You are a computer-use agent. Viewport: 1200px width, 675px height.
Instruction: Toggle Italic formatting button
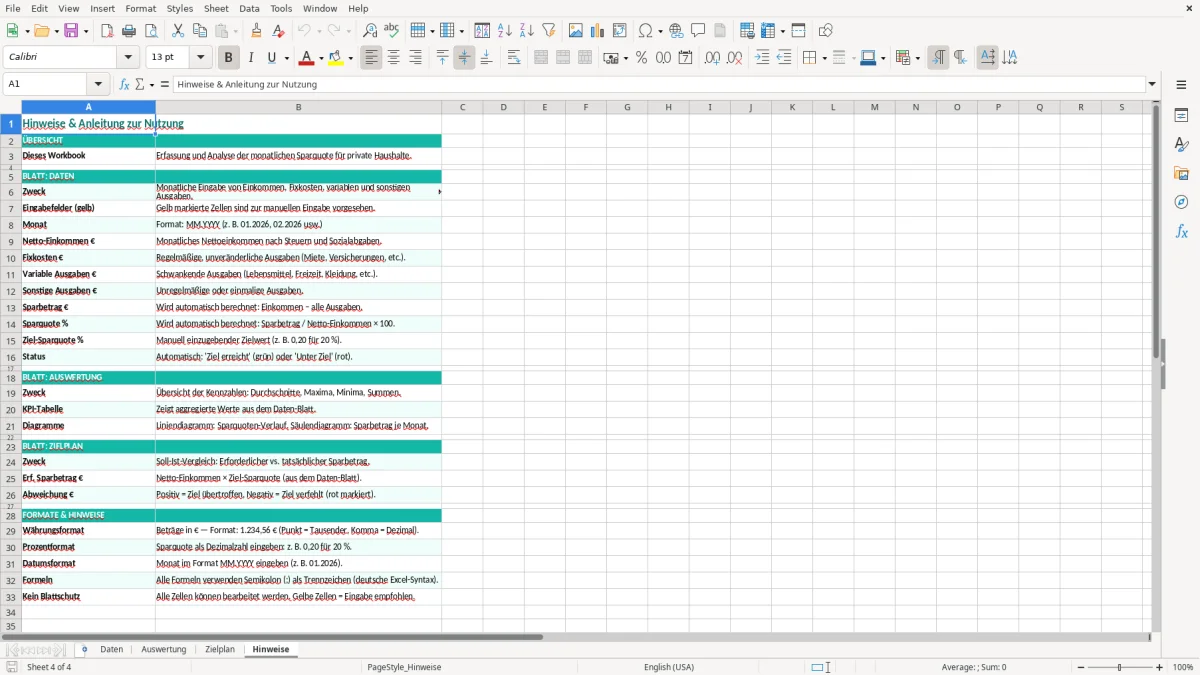pos(250,58)
